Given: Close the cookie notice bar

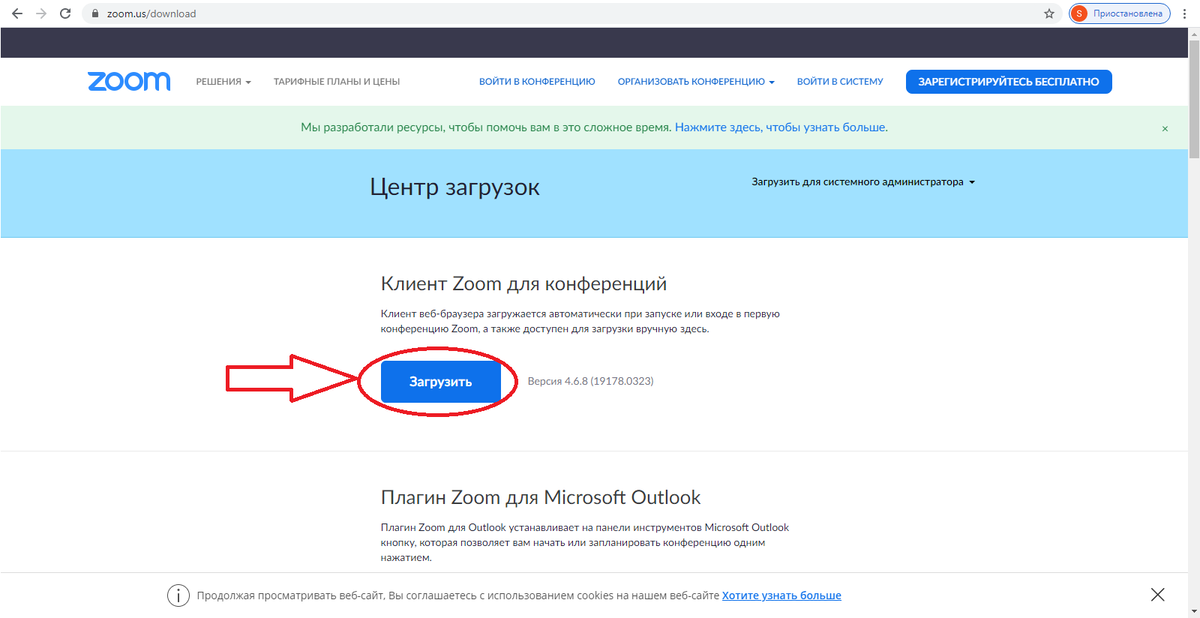Looking at the screenshot, I should point(1158,595).
